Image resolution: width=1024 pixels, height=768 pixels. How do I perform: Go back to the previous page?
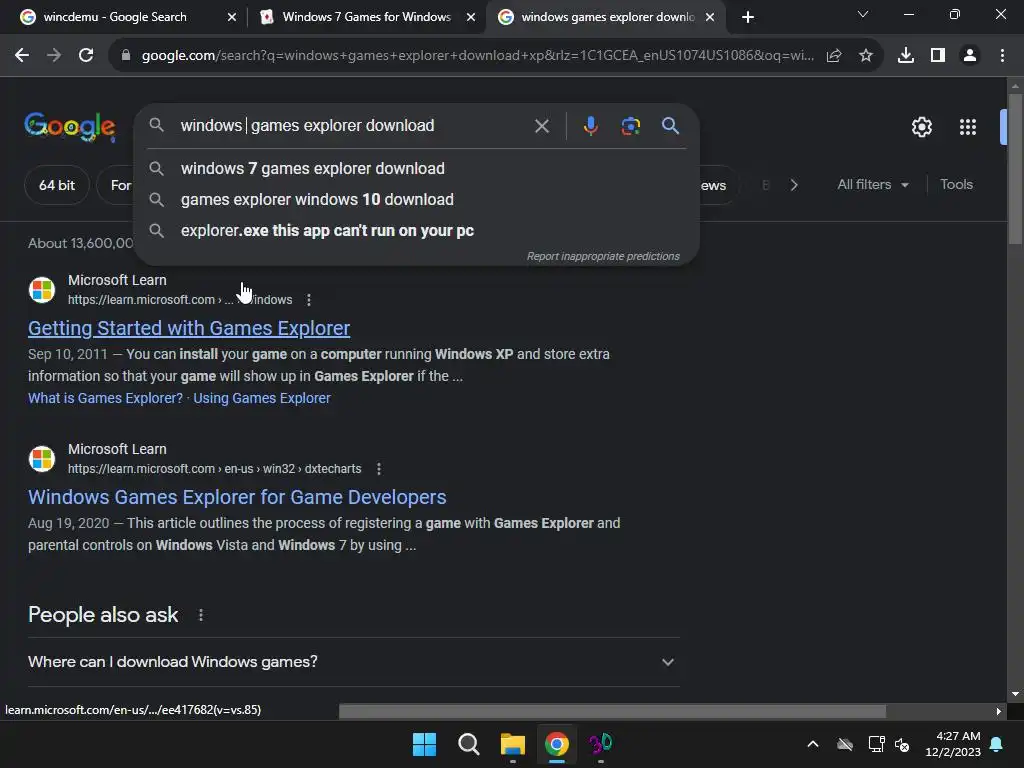click(22, 56)
